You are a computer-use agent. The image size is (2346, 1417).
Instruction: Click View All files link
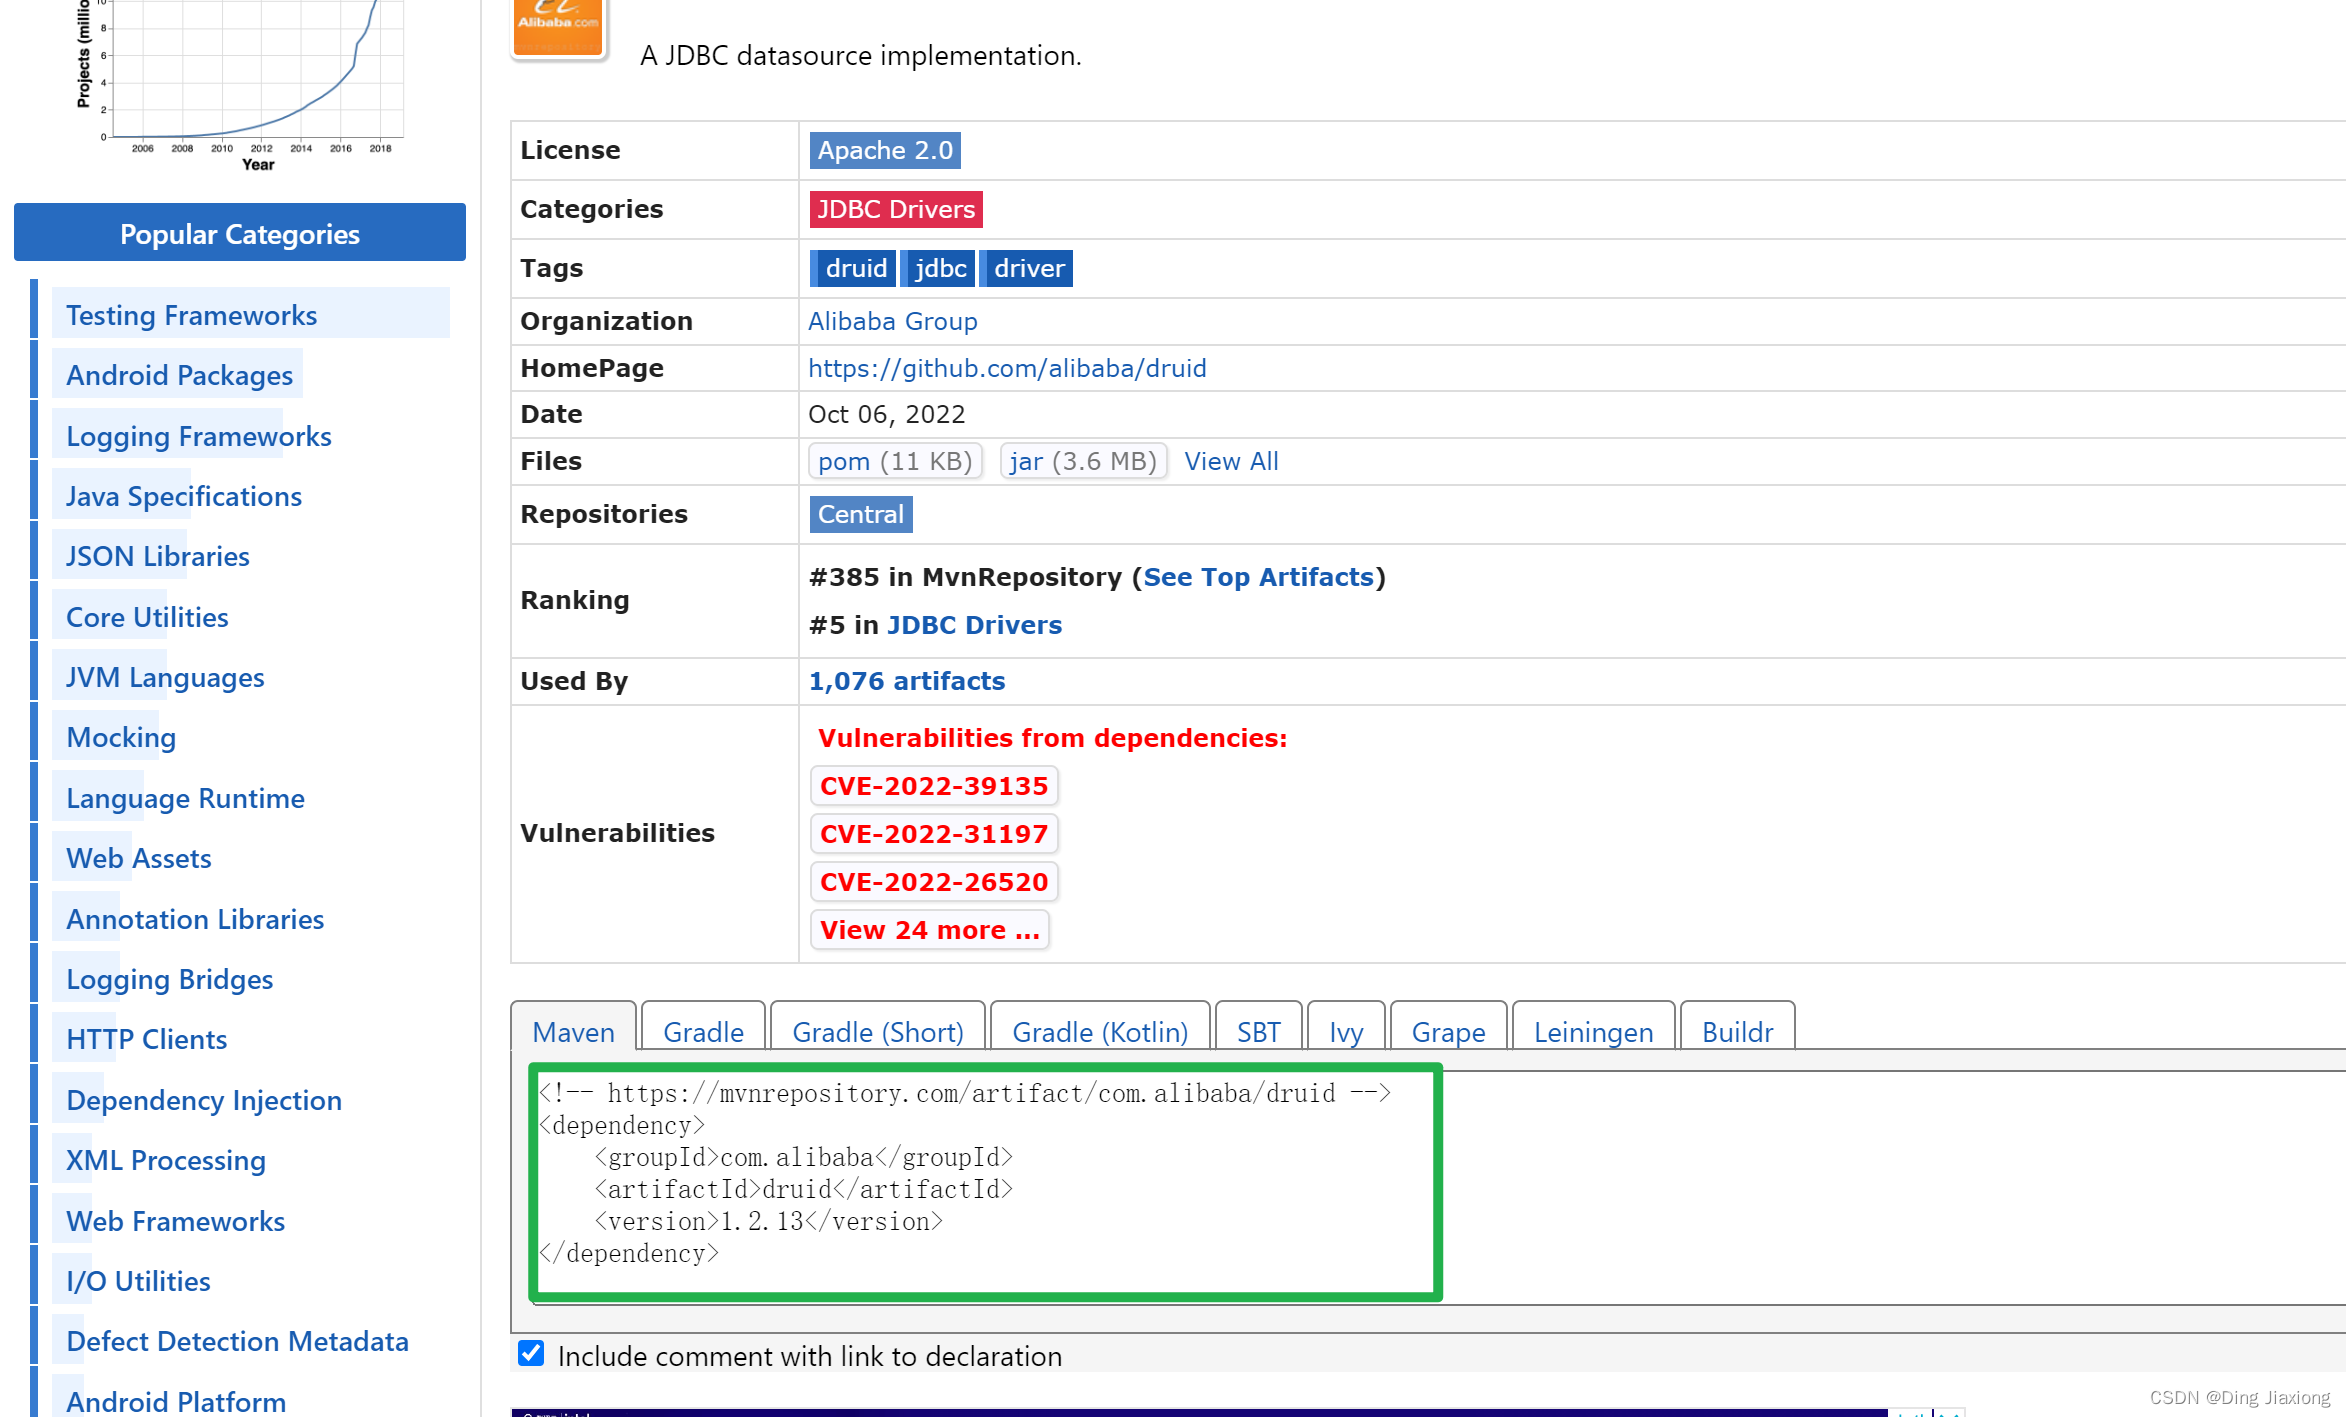click(x=1231, y=461)
